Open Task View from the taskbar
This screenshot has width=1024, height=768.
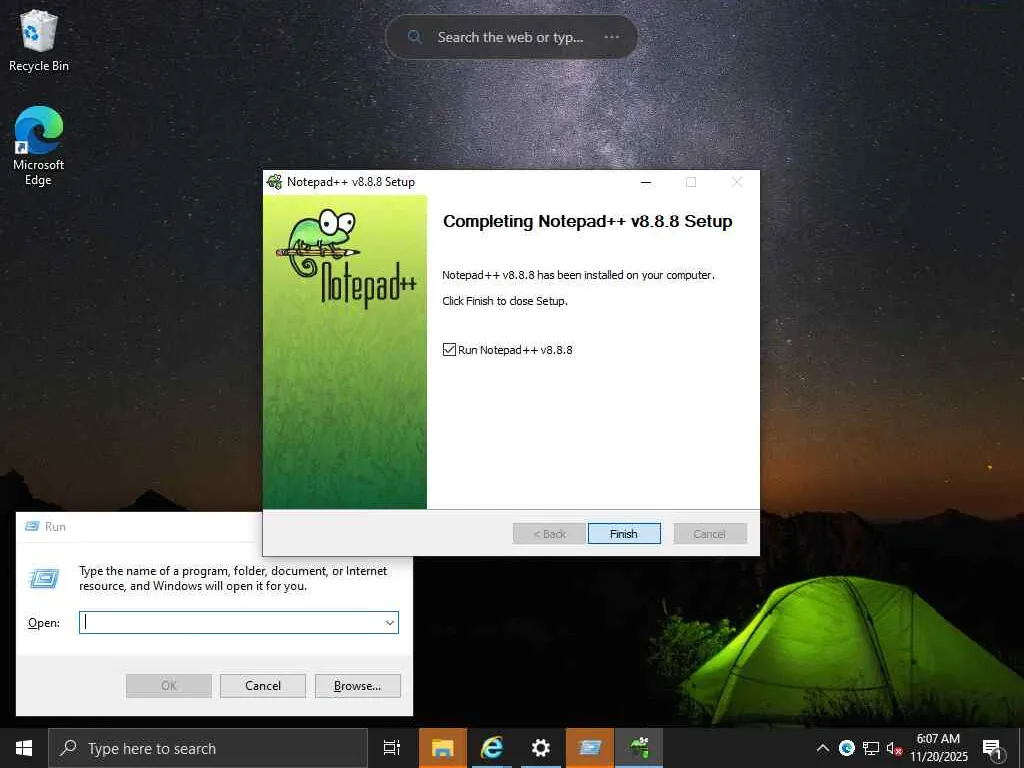(x=392, y=748)
